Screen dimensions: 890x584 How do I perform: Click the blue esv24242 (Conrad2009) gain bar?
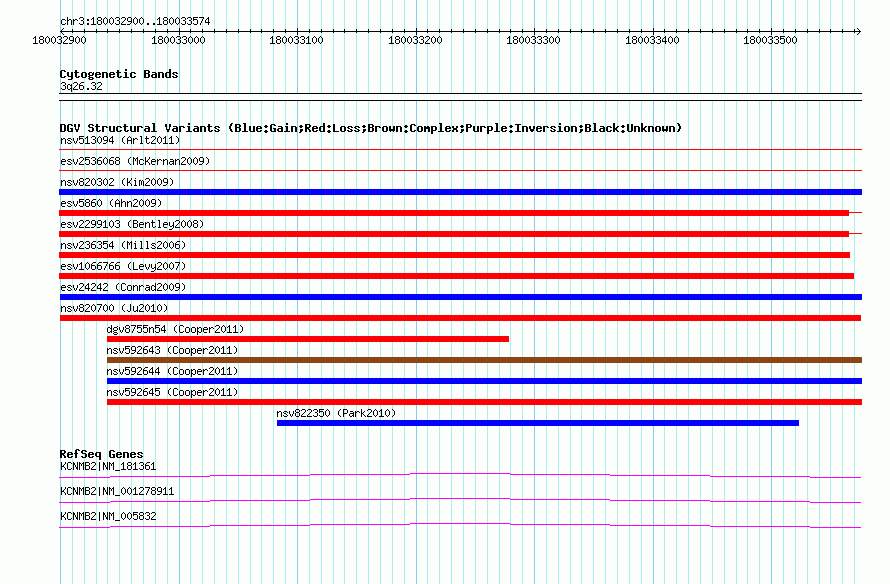(x=461, y=297)
